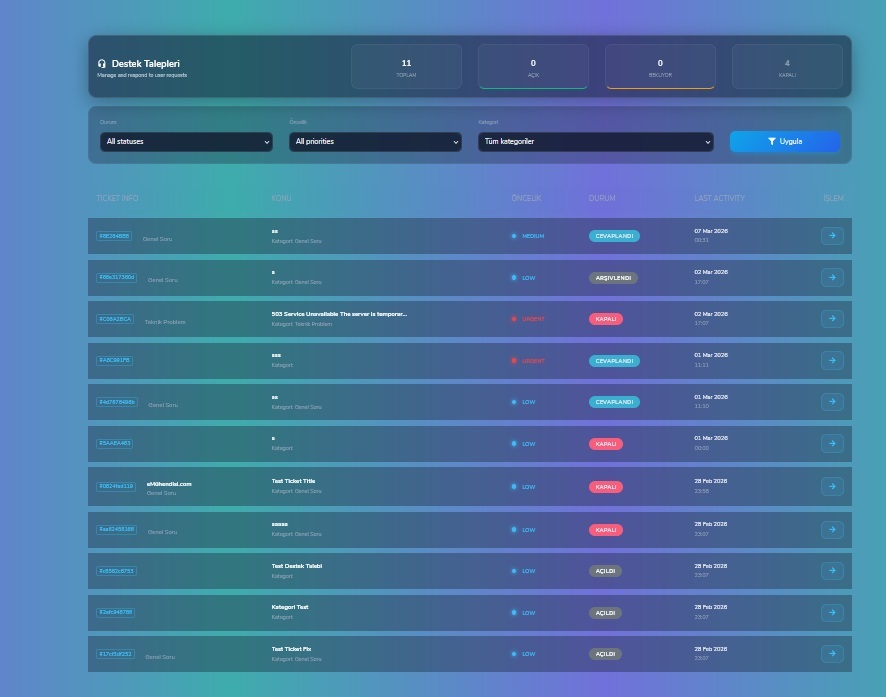Expand the All priorities dropdown
This screenshot has width=886, height=697.
tap(375, 142)
